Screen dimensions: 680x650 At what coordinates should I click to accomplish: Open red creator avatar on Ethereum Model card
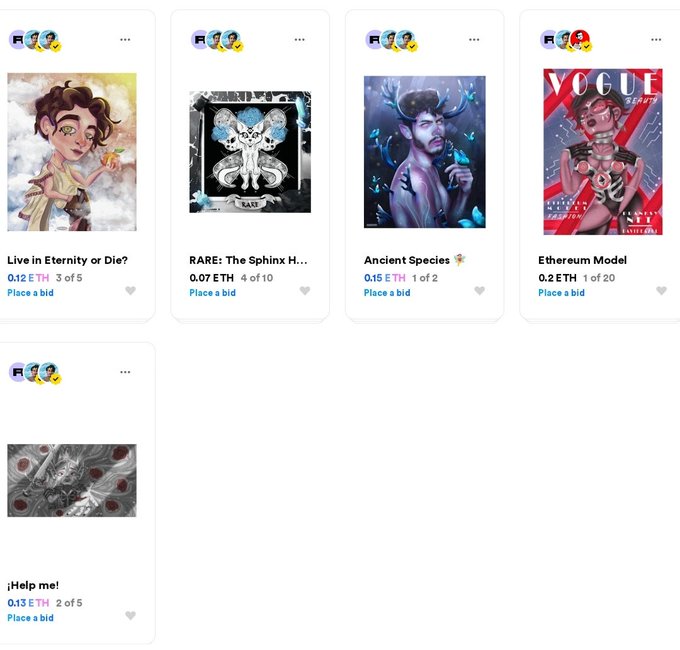coord(580,39)
